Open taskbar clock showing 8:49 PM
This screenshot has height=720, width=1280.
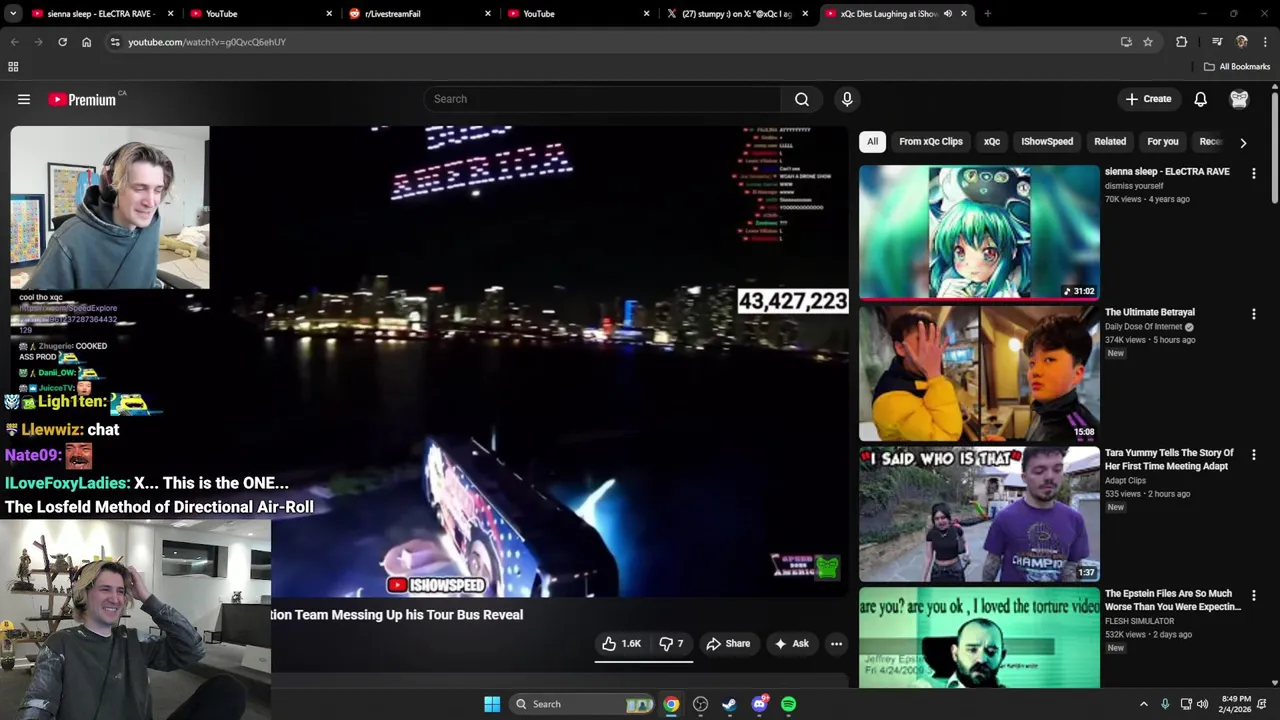[1236, 704]
